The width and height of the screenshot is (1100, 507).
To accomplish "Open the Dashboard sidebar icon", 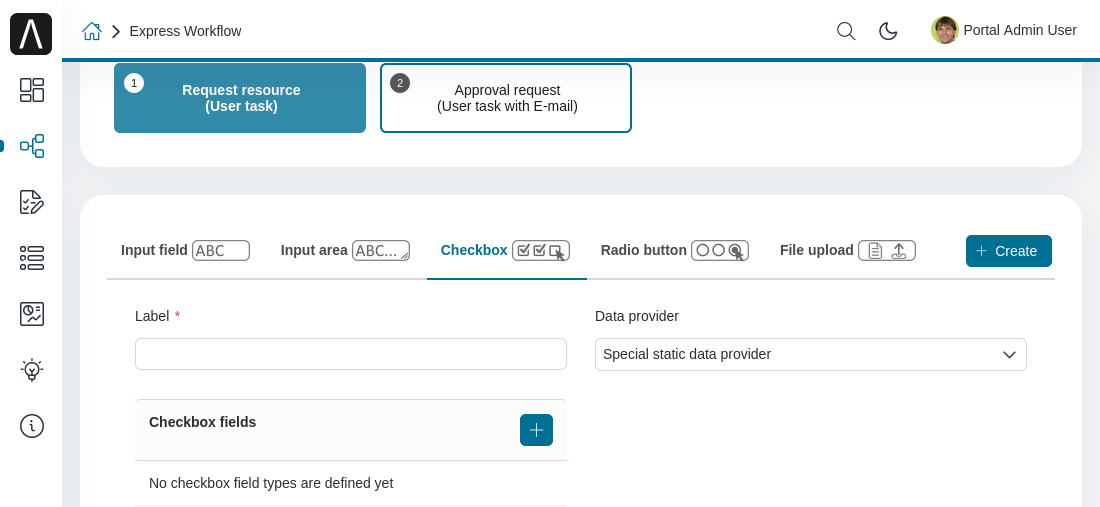I will click(32, 90).
